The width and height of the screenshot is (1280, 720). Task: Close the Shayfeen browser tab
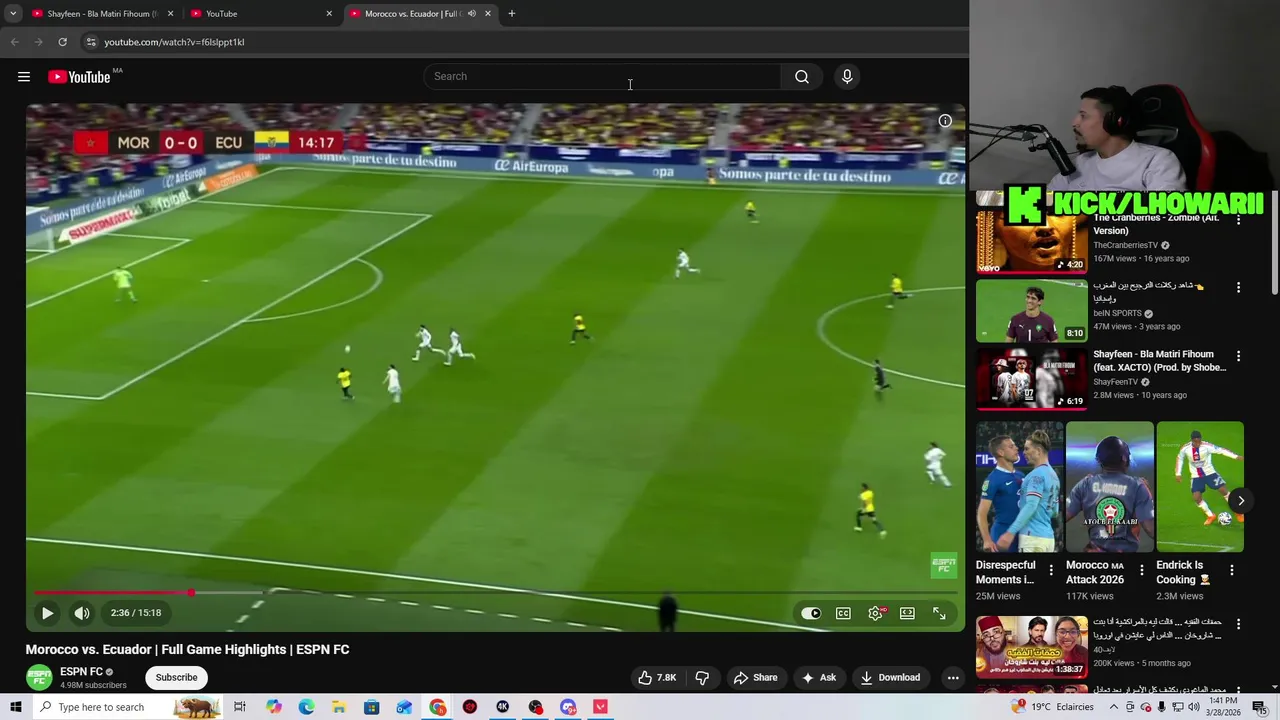170,14
